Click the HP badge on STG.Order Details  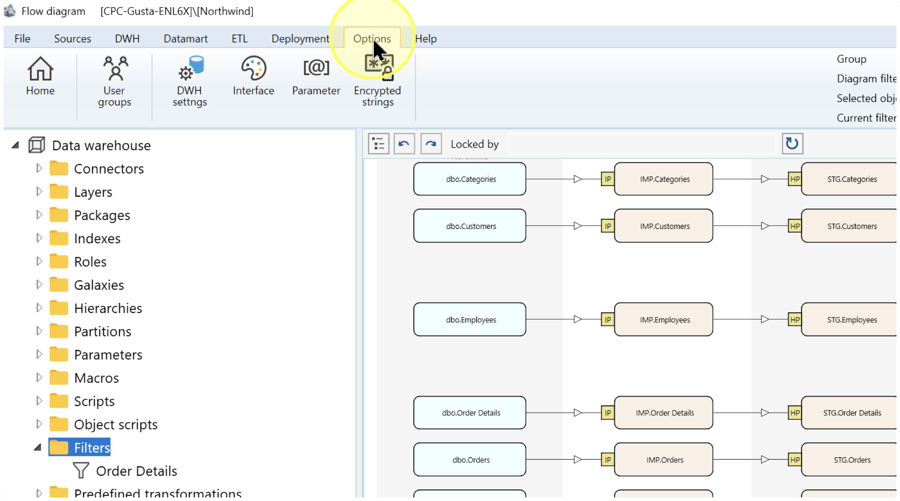(x=794, y=413)
